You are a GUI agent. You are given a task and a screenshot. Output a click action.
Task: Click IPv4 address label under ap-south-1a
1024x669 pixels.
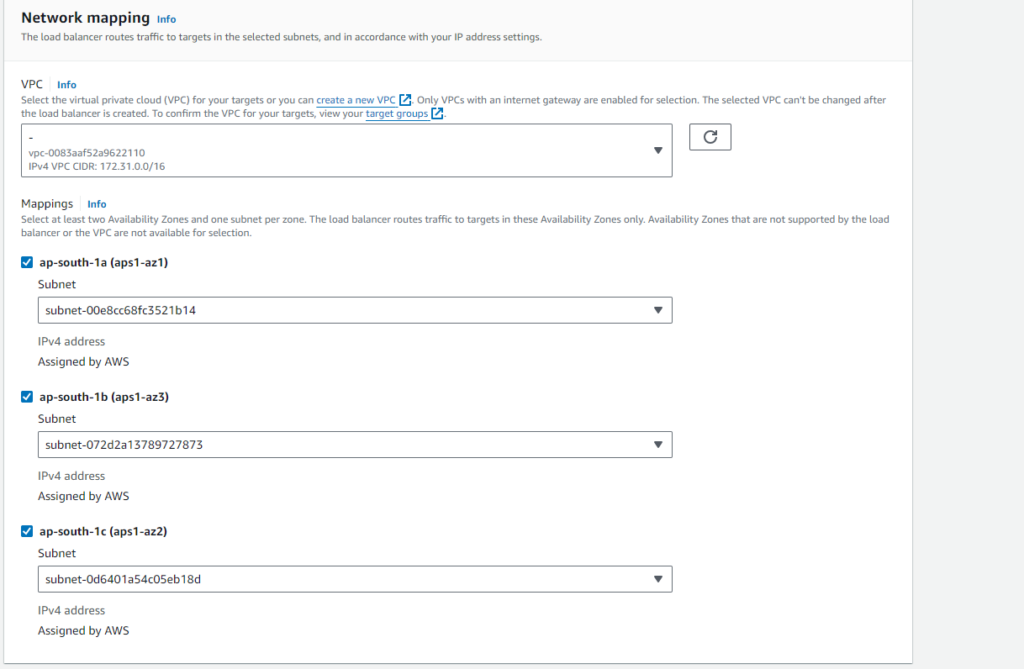pyautogui.click(x=71, y=342)
